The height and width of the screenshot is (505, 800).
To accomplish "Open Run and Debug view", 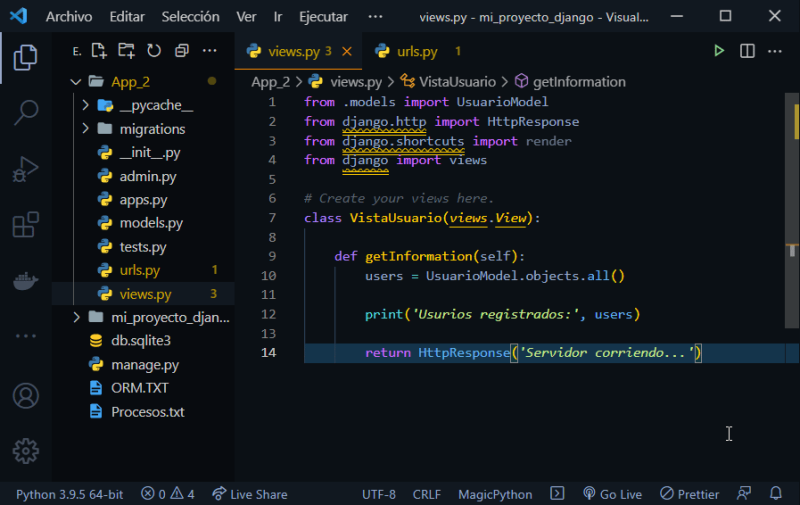I will (26, 169).
